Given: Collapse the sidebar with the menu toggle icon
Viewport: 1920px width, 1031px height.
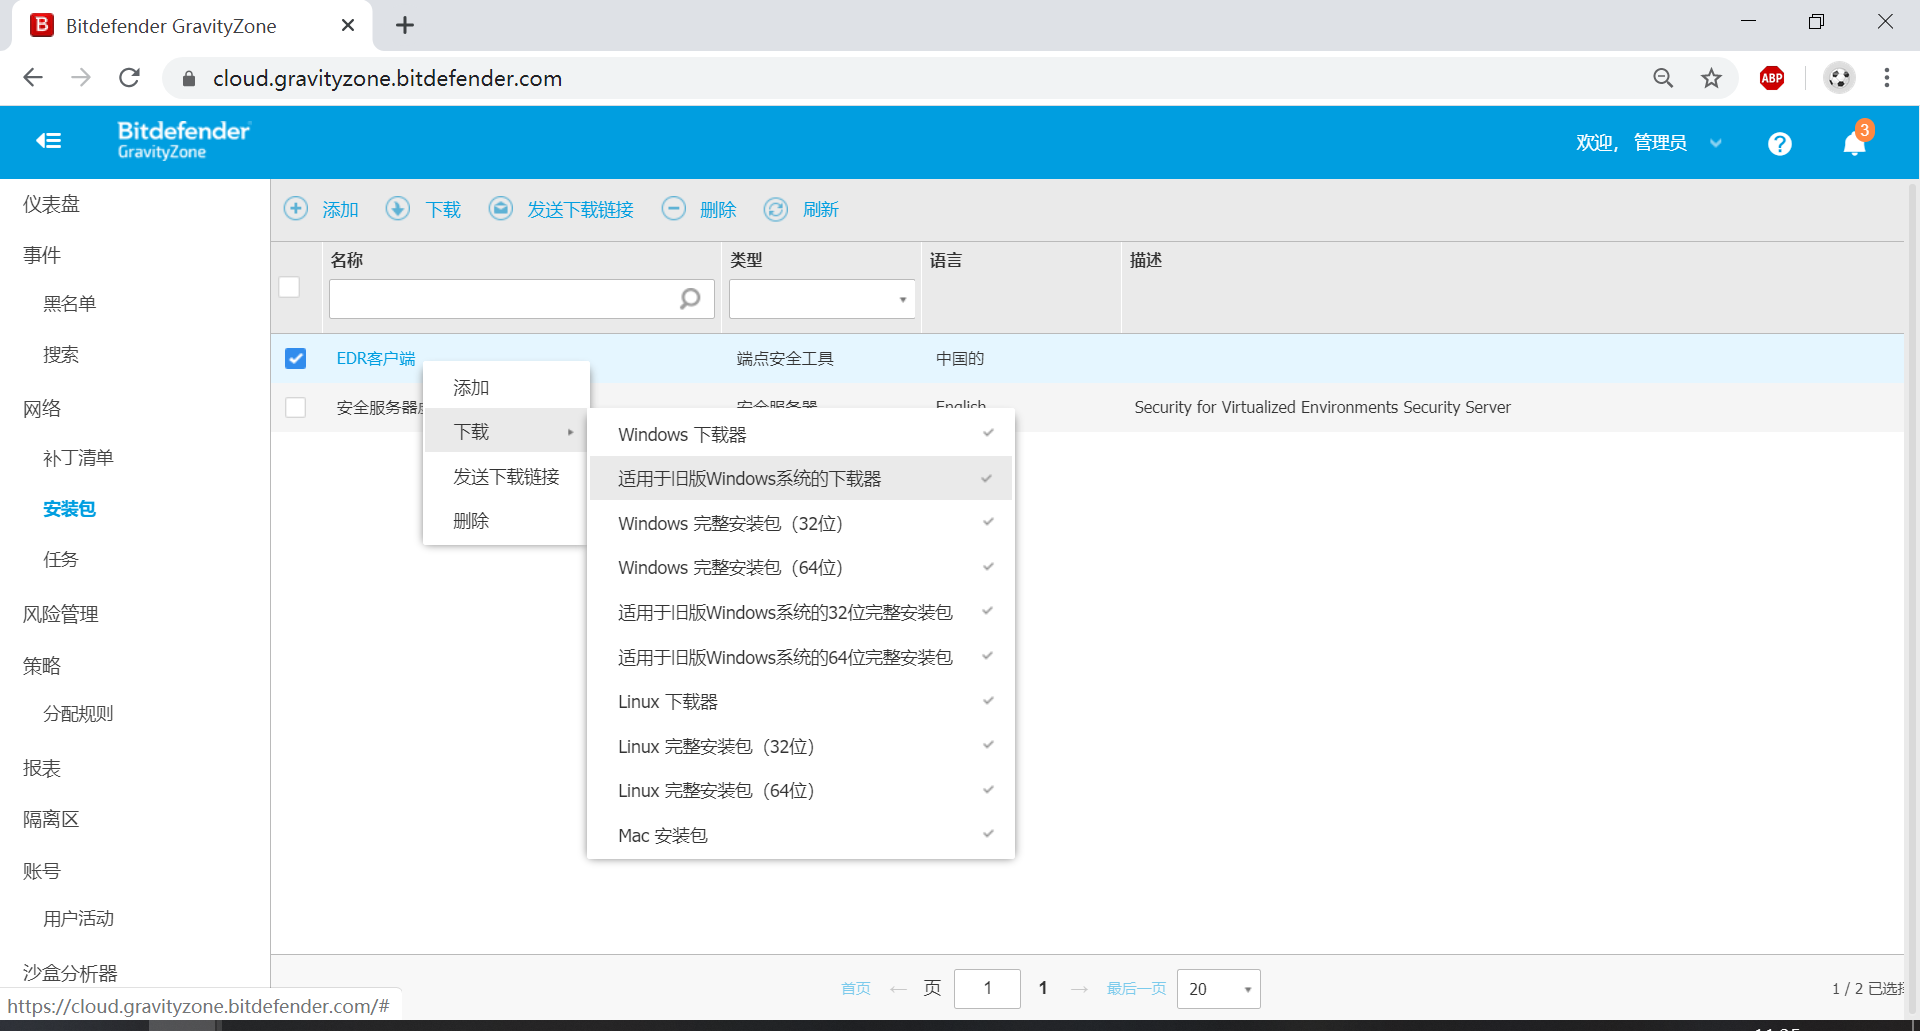Looking at the screenshot, I should tap(49, 141).
